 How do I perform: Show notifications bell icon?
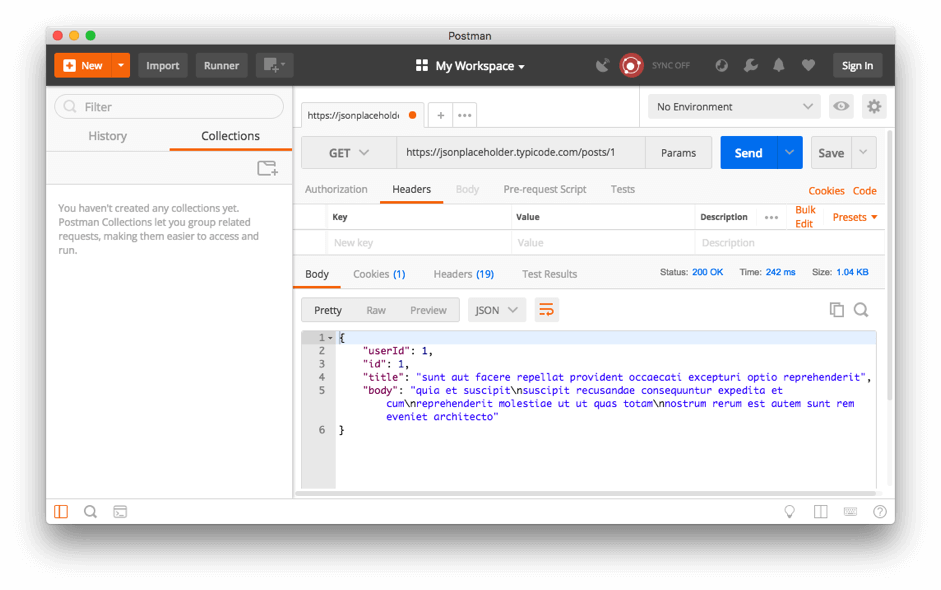(778, 65)
